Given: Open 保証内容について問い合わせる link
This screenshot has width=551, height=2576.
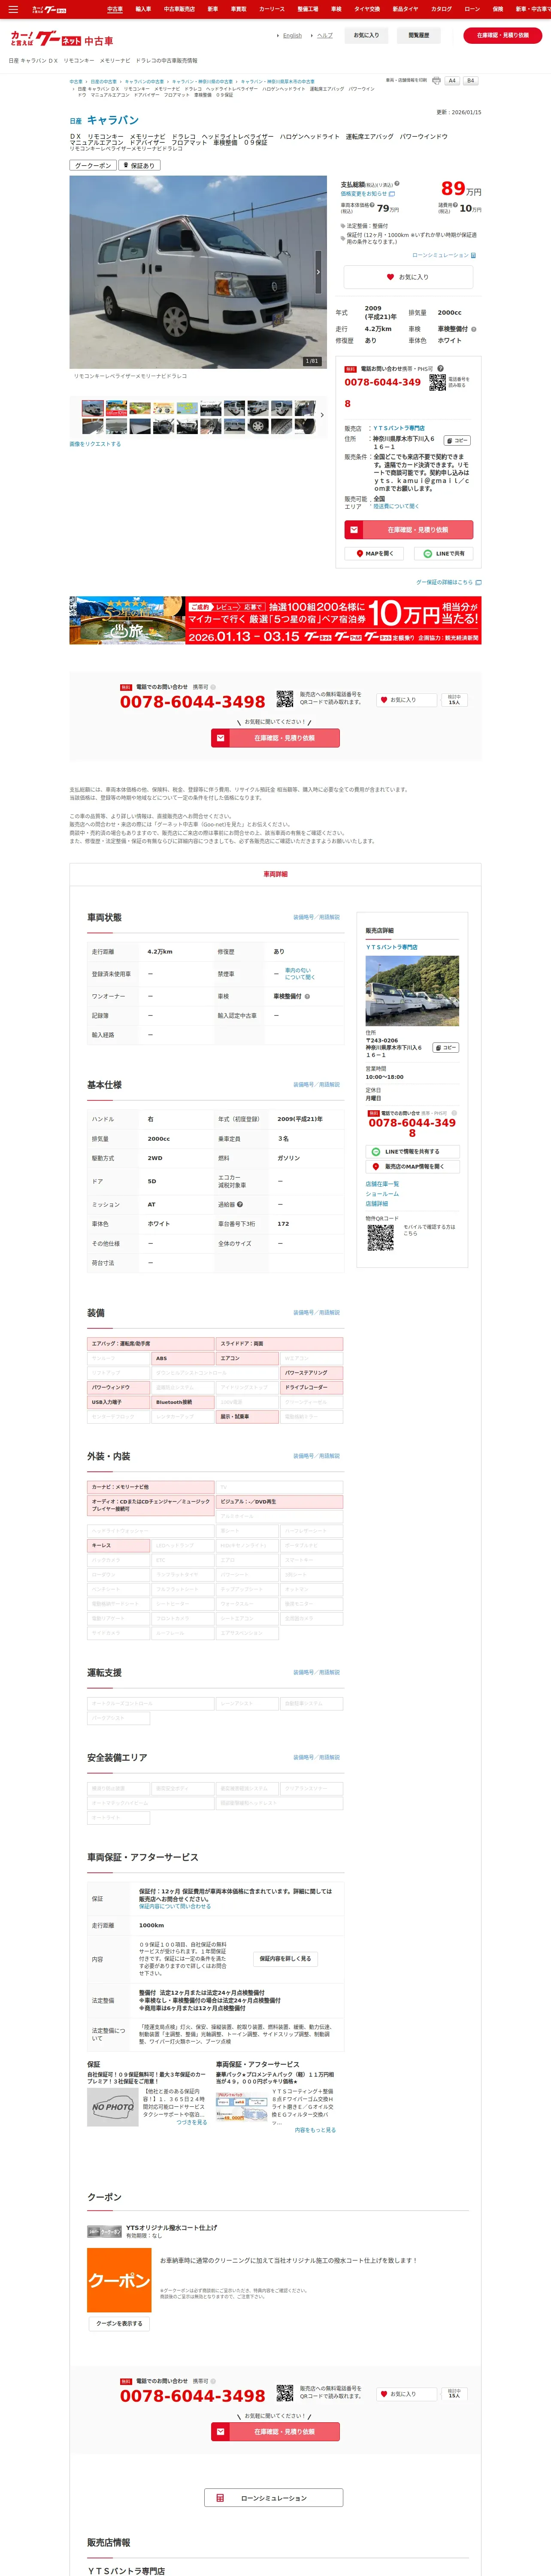Looking at the screenshot, I should tap(175, 1906).
